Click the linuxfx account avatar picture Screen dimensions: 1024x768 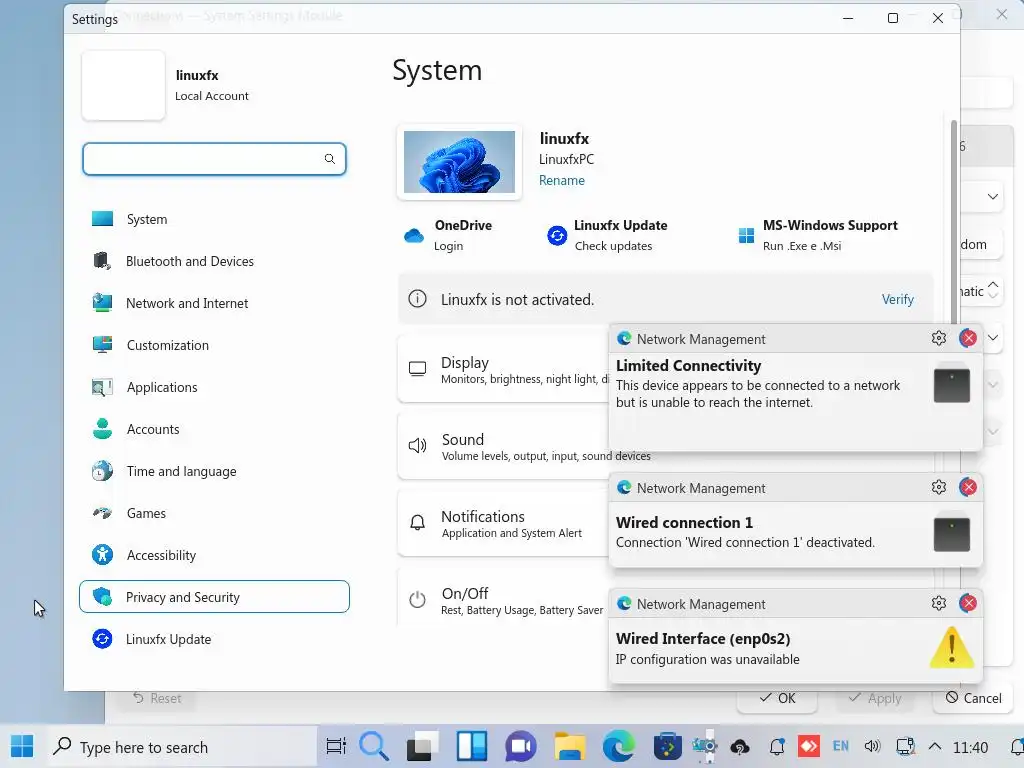click(123, 86)
